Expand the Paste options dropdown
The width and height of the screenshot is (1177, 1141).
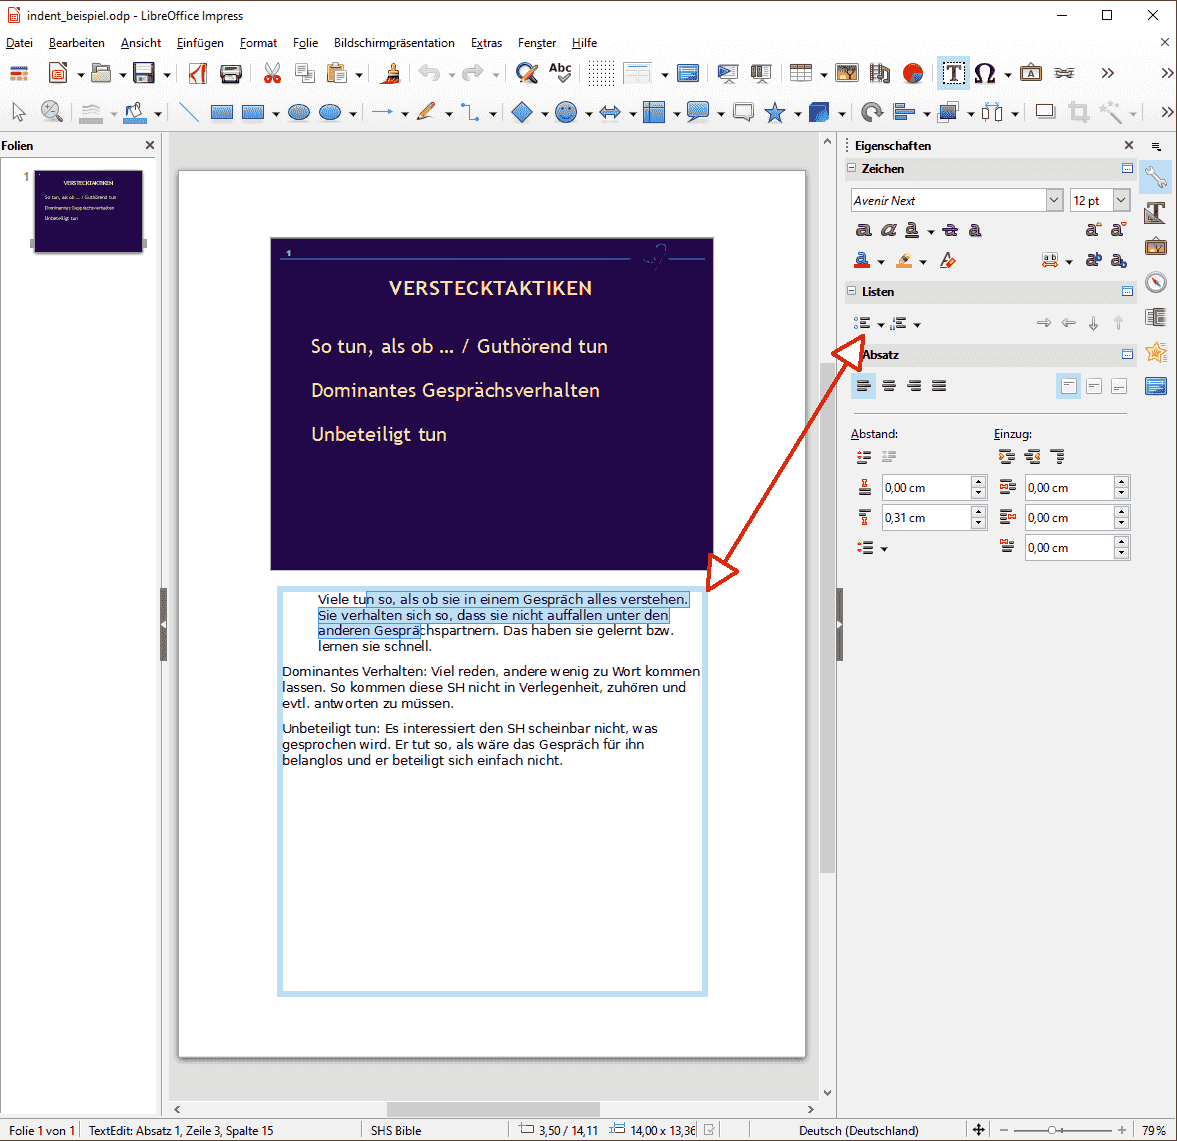[x=359, y=74]
